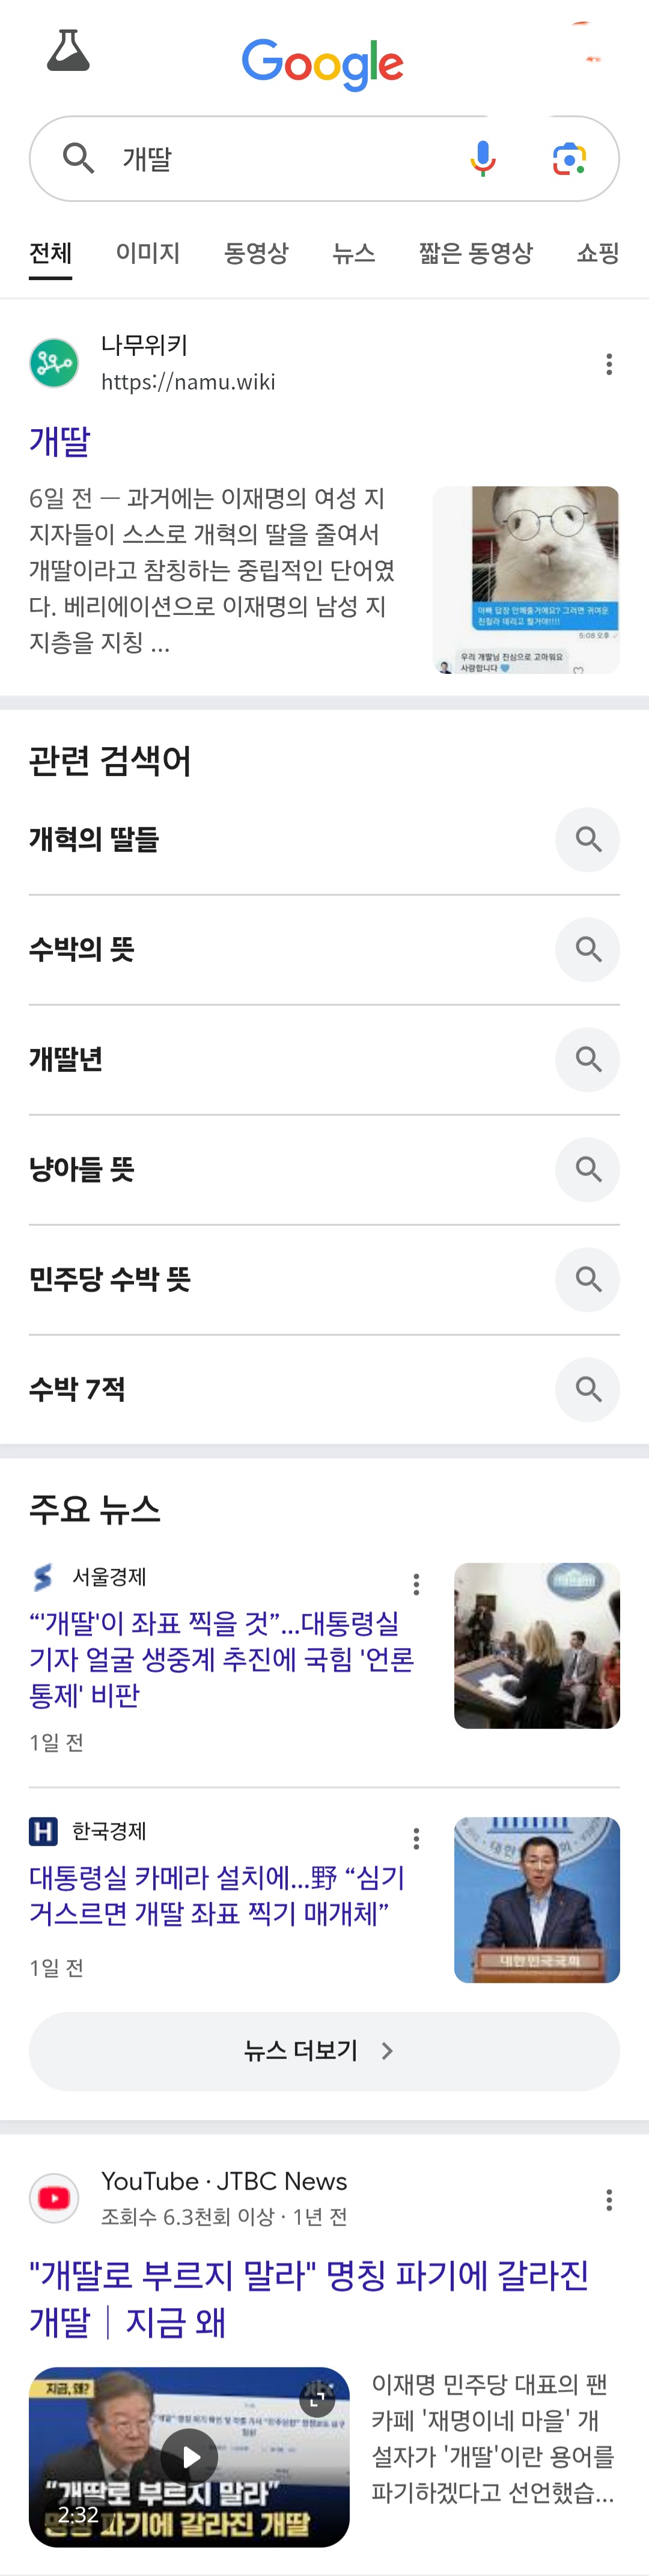
Task: Search related term 개혁의 딸들 icon
Action: pyautogui.click(x=587, y=840)
